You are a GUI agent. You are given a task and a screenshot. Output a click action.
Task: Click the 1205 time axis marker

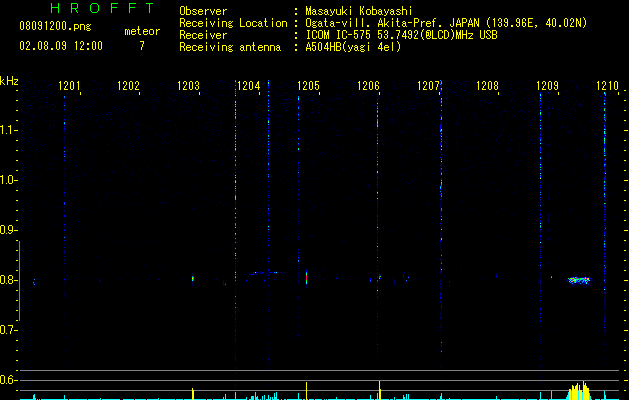tap(308, 86)
